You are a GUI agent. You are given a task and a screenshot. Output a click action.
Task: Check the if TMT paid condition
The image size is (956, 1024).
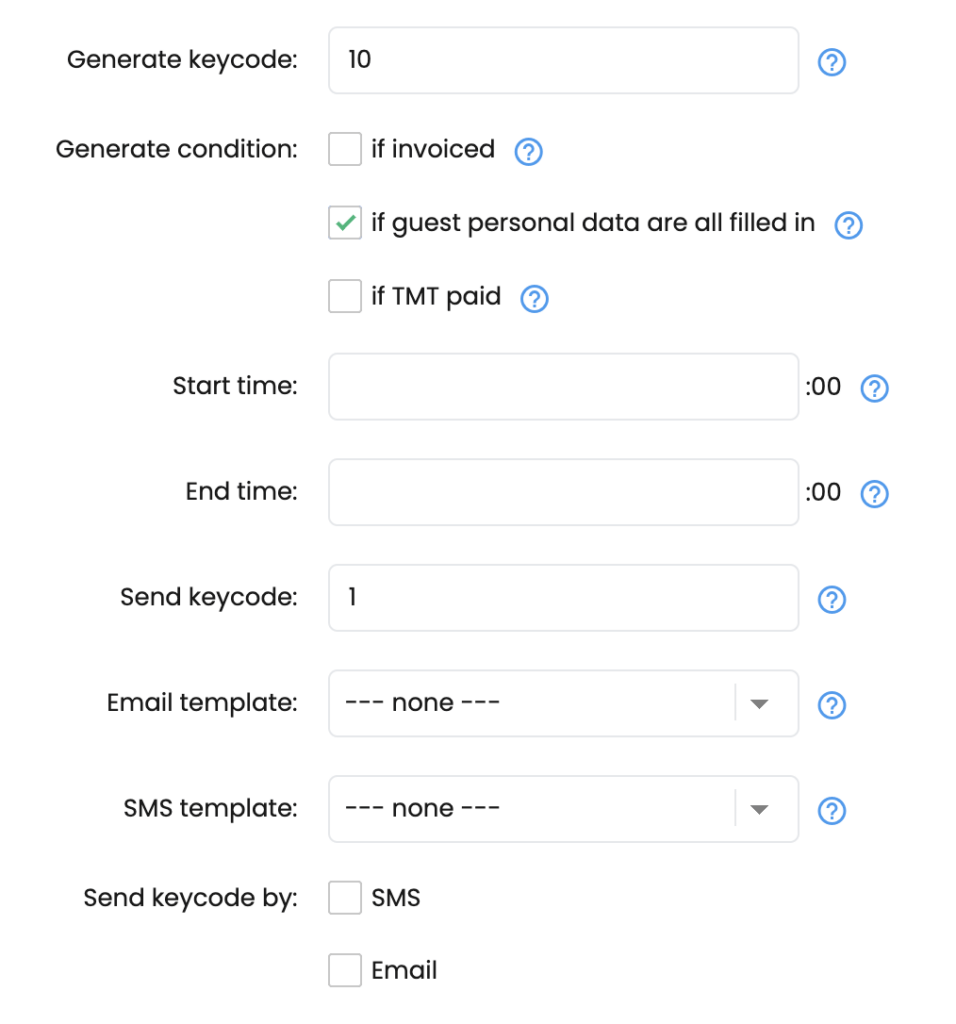click(x=344, y=296)
